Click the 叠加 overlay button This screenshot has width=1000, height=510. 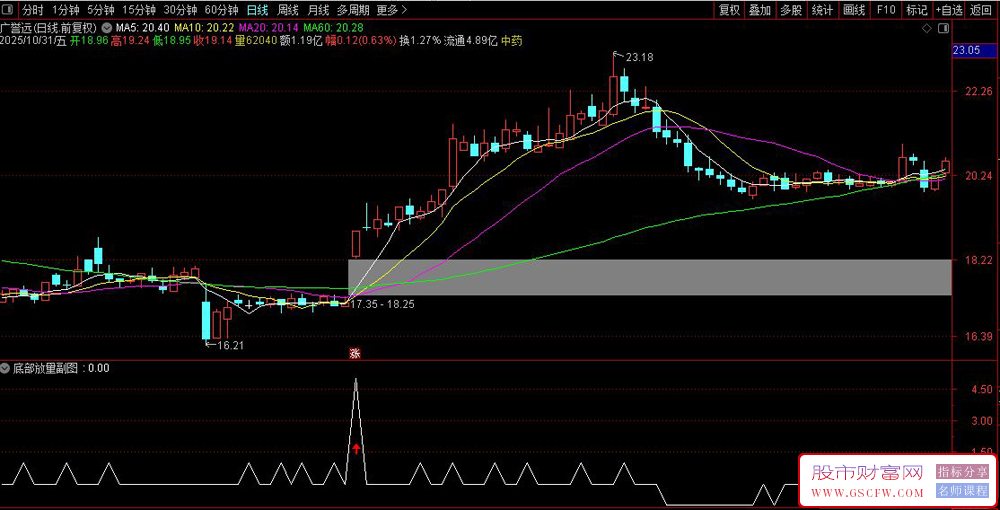[760, 10]
